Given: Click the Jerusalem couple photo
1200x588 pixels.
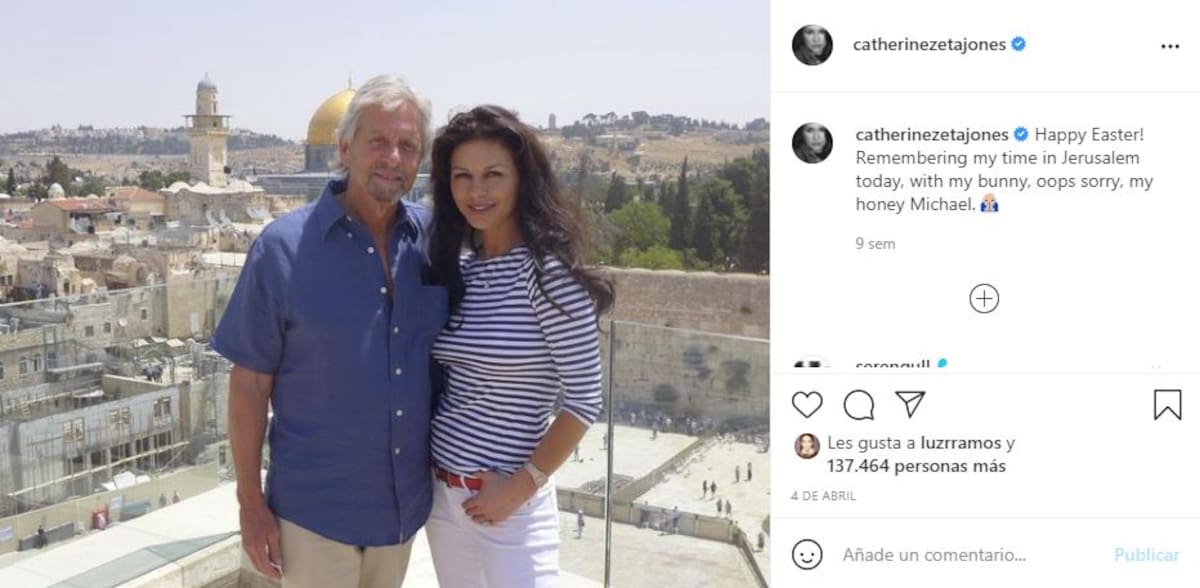Looking at the screenshot, I should point(385,294).
